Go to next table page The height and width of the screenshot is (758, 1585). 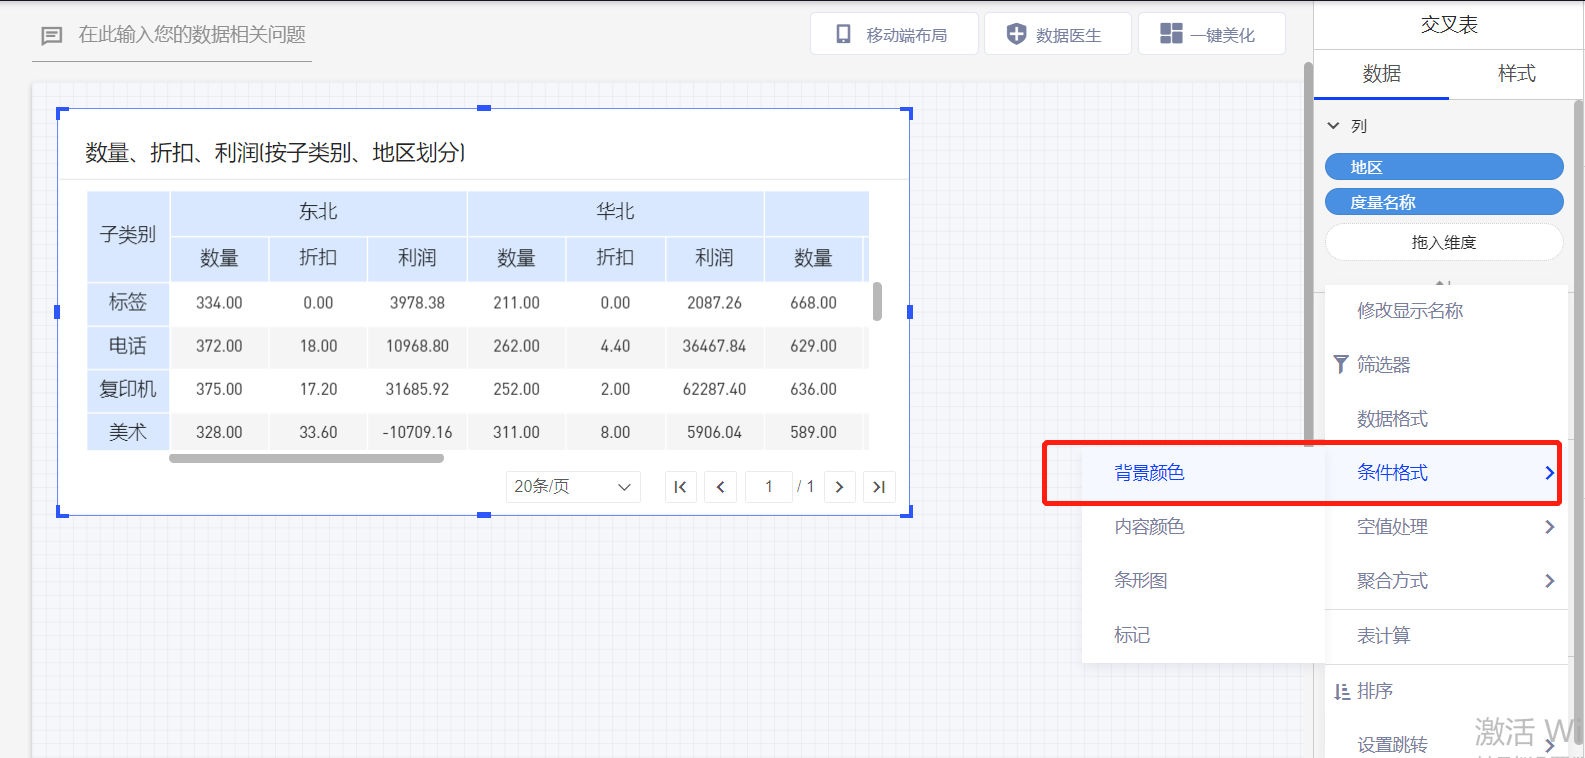(839, 487)
